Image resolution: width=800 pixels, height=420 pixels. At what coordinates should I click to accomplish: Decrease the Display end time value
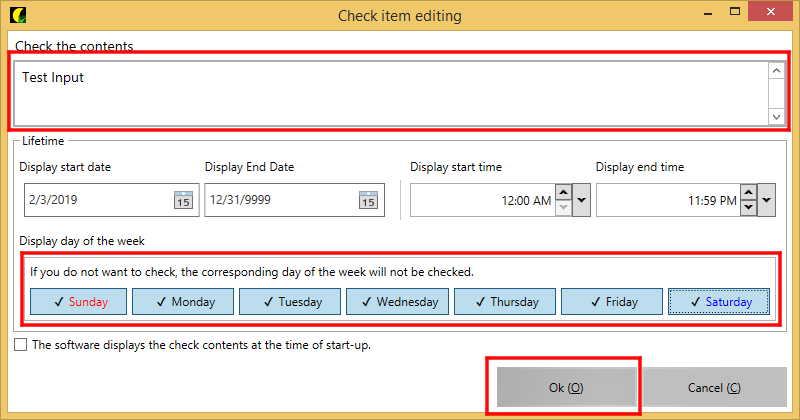coord(749,208)
